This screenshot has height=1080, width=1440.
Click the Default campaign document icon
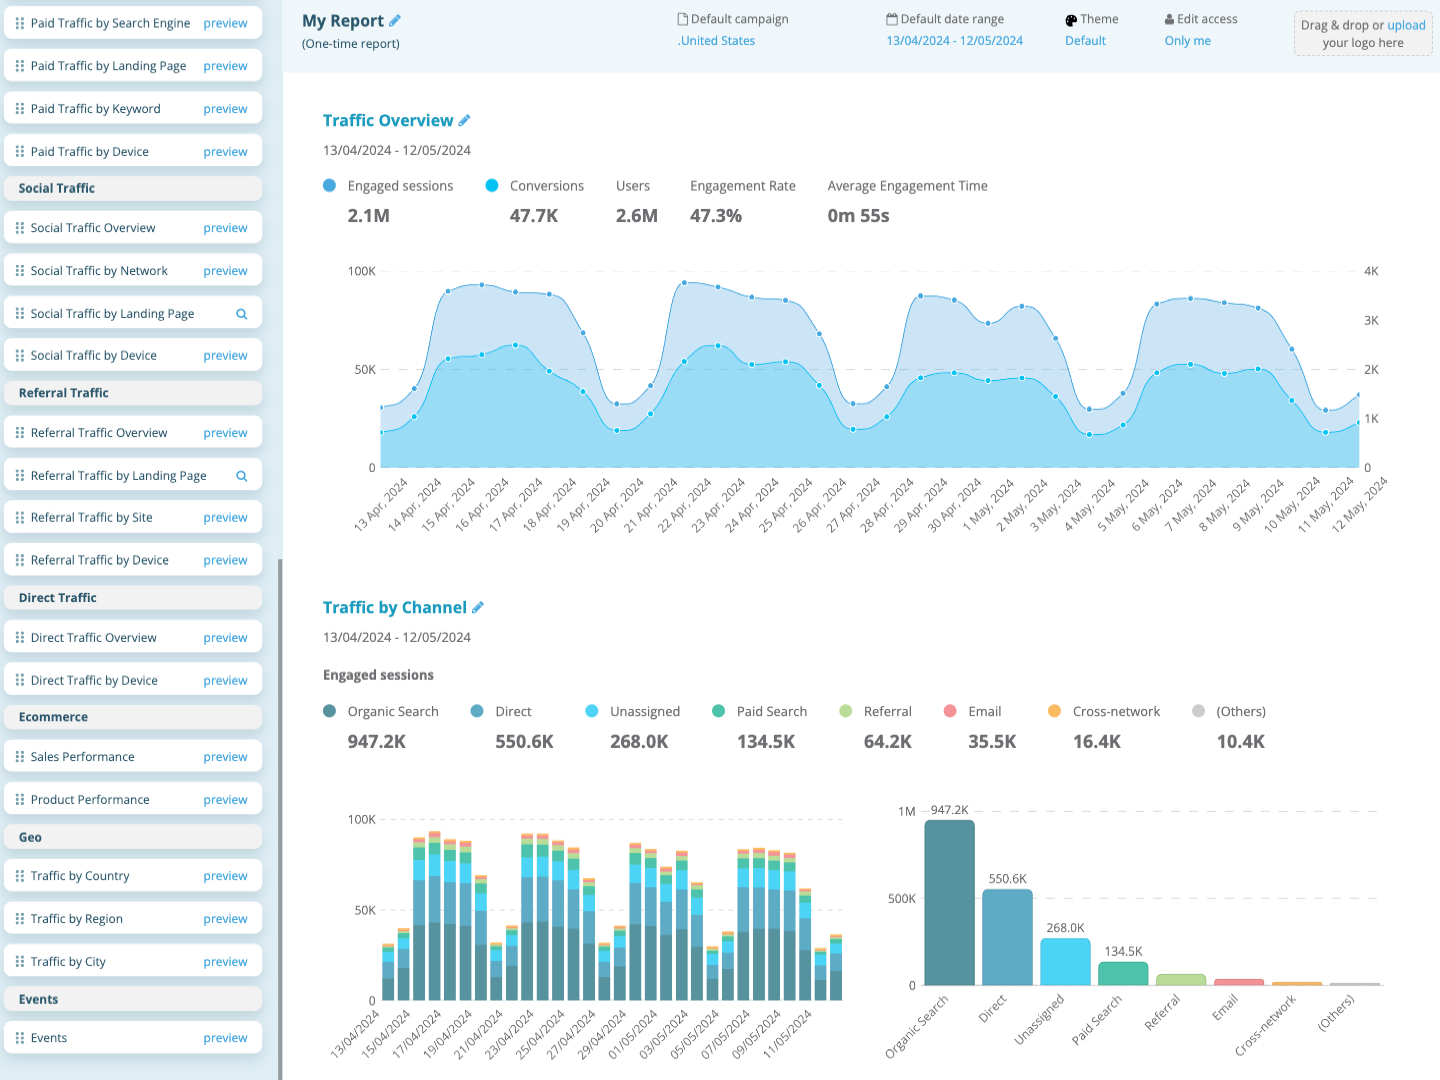pos(683,19)
